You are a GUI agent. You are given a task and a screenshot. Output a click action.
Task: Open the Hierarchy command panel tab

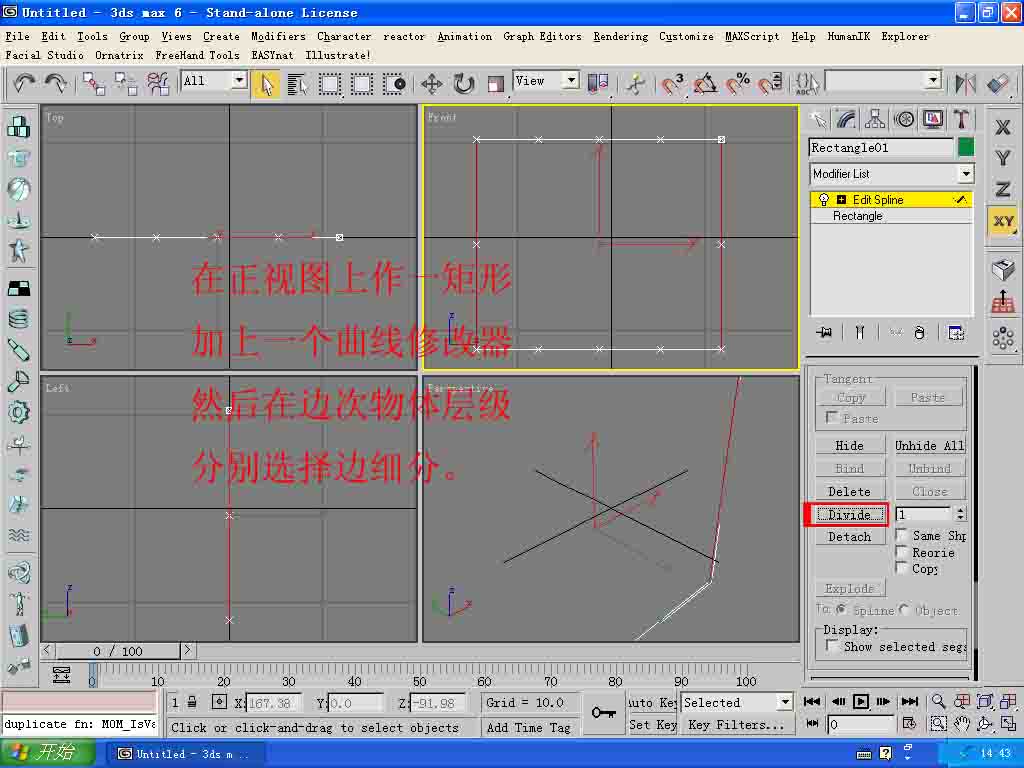pyautogui.click(x=875, y=120)
